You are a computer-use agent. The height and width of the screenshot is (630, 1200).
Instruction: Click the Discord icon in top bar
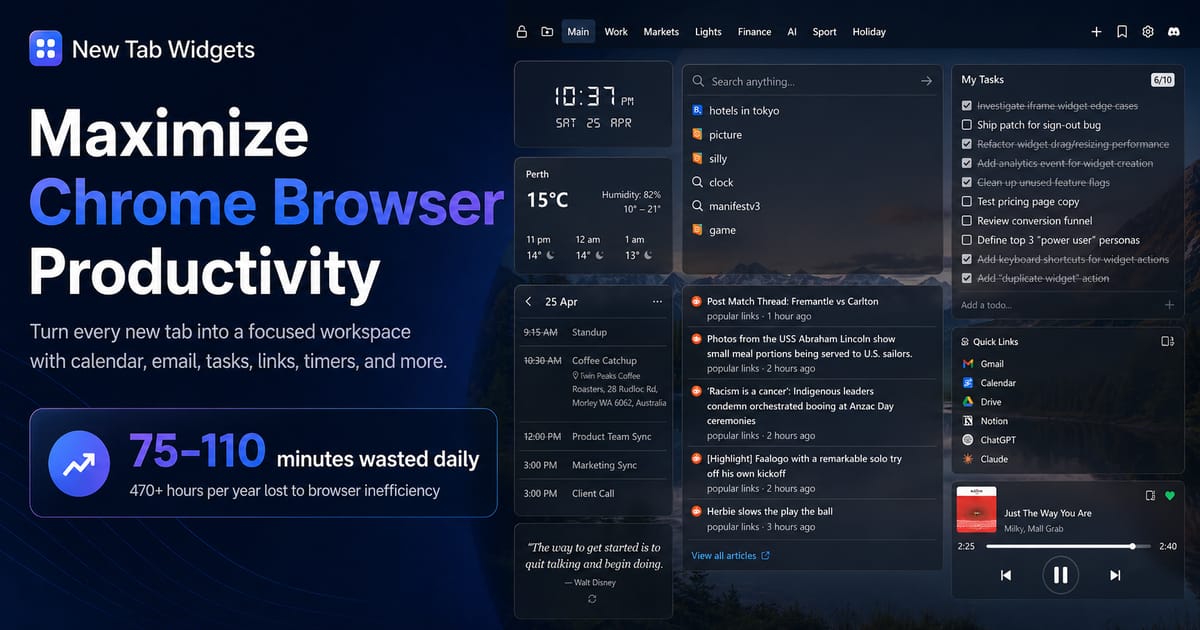point(1174,32)
